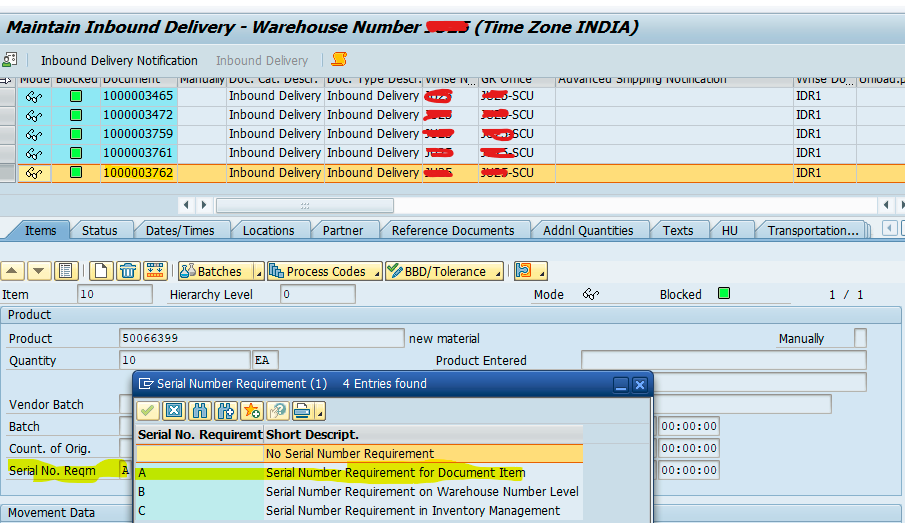This screenshot has height=523, width=905.
Task: Click document number 1000003472 cell
Action: tap(138, 115)
